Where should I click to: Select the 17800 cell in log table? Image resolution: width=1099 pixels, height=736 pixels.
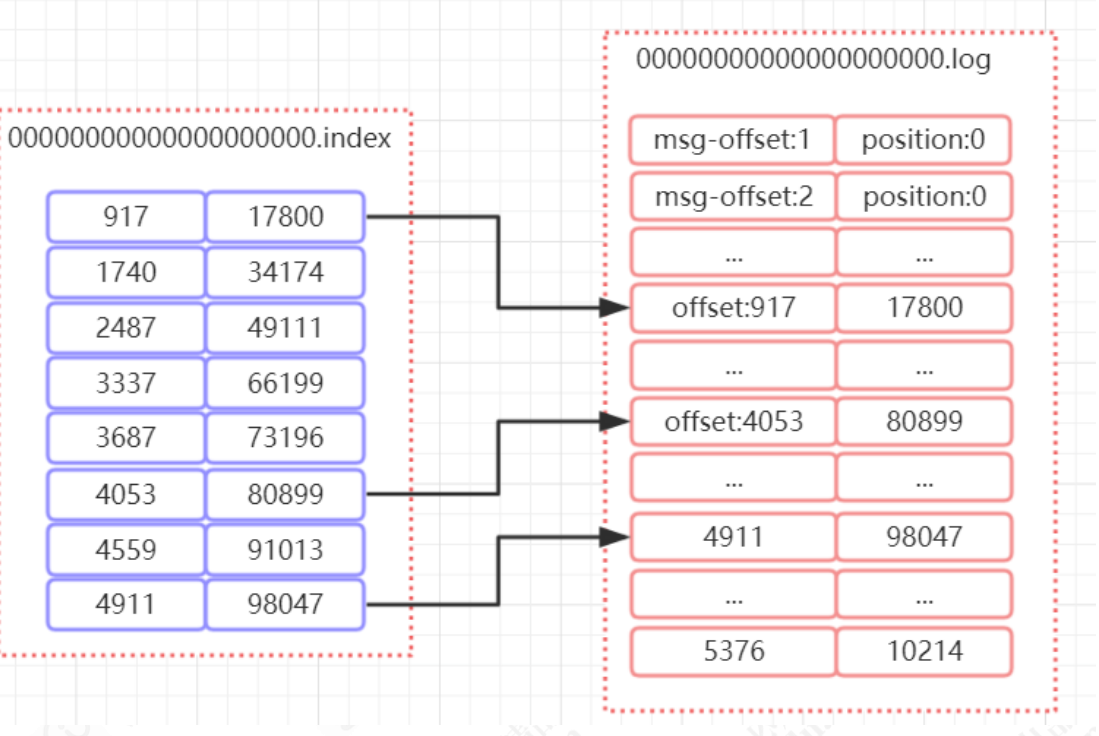[x=924, y=308]
